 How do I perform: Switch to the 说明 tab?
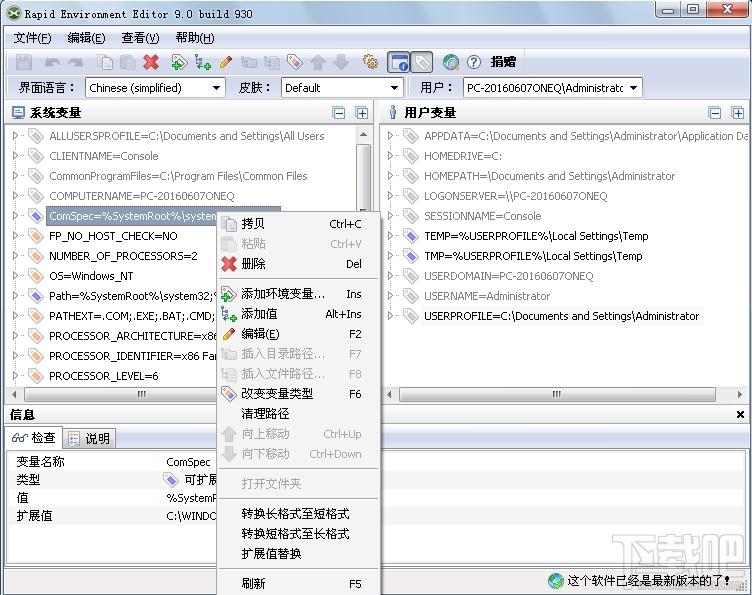89,438
